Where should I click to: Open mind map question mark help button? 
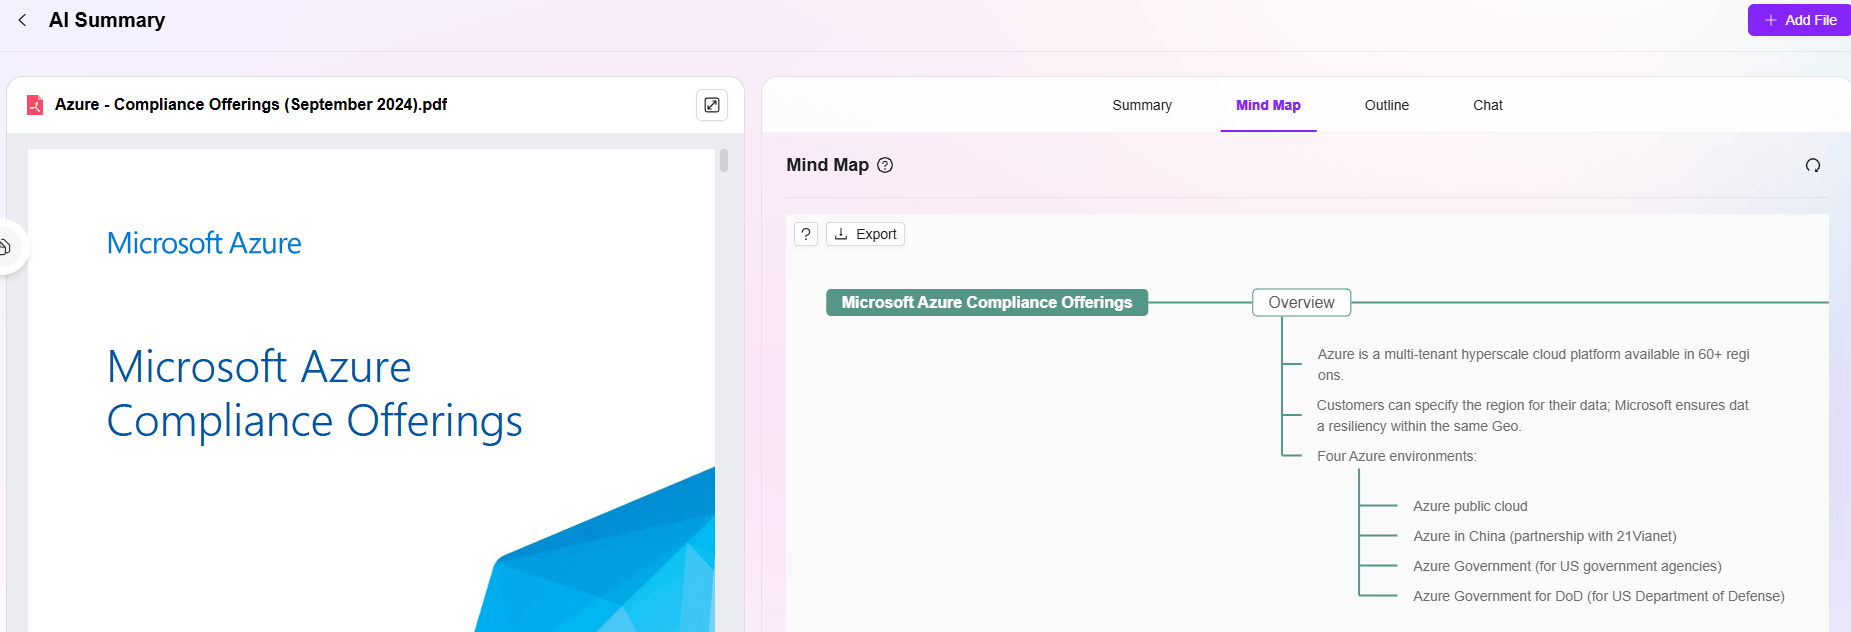[806, 234]
